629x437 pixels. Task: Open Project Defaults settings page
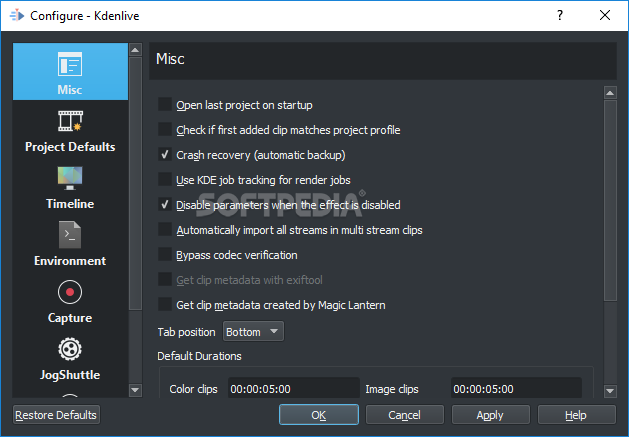[70, 131]
